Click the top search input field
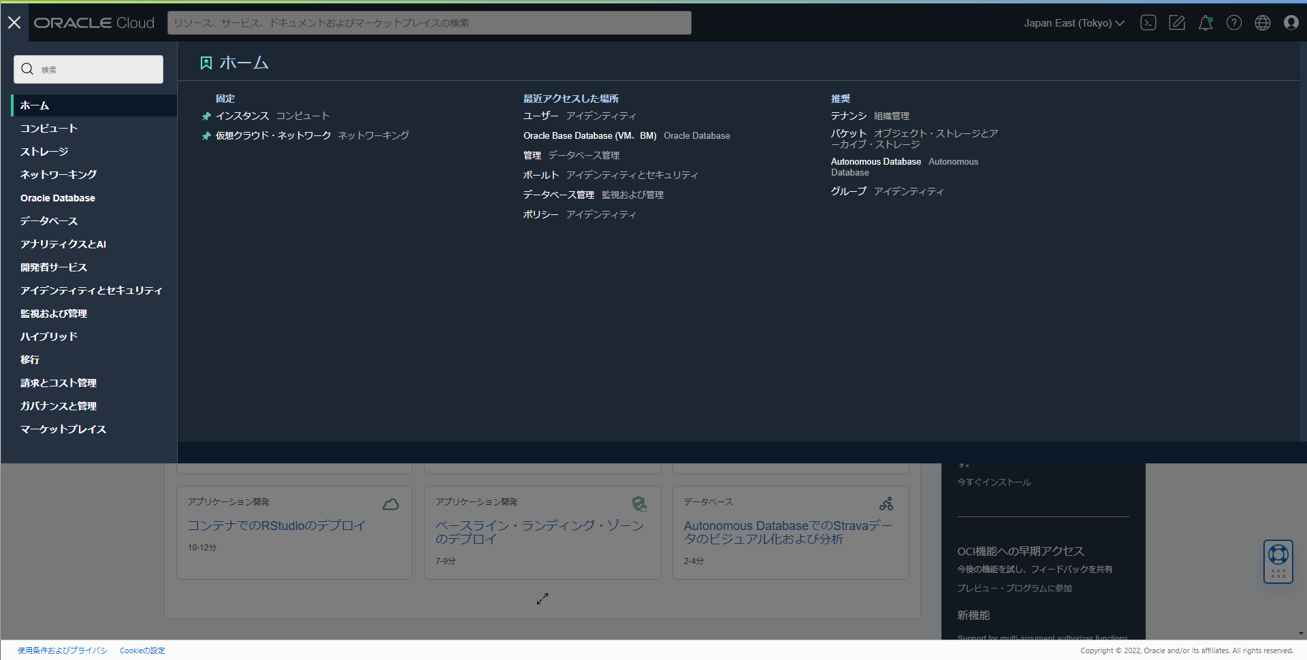The height and width of the screenshot is (660, 1307). [x=430, y=22]
